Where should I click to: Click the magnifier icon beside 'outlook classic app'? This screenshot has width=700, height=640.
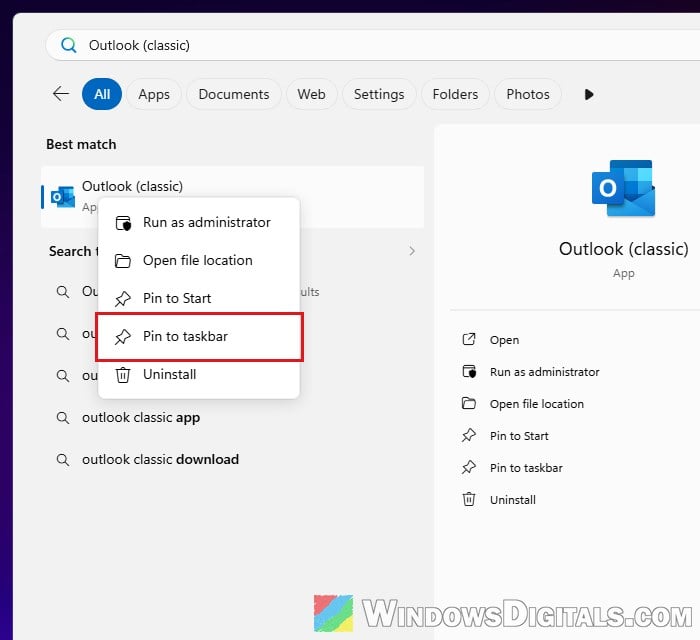point(63,418)
